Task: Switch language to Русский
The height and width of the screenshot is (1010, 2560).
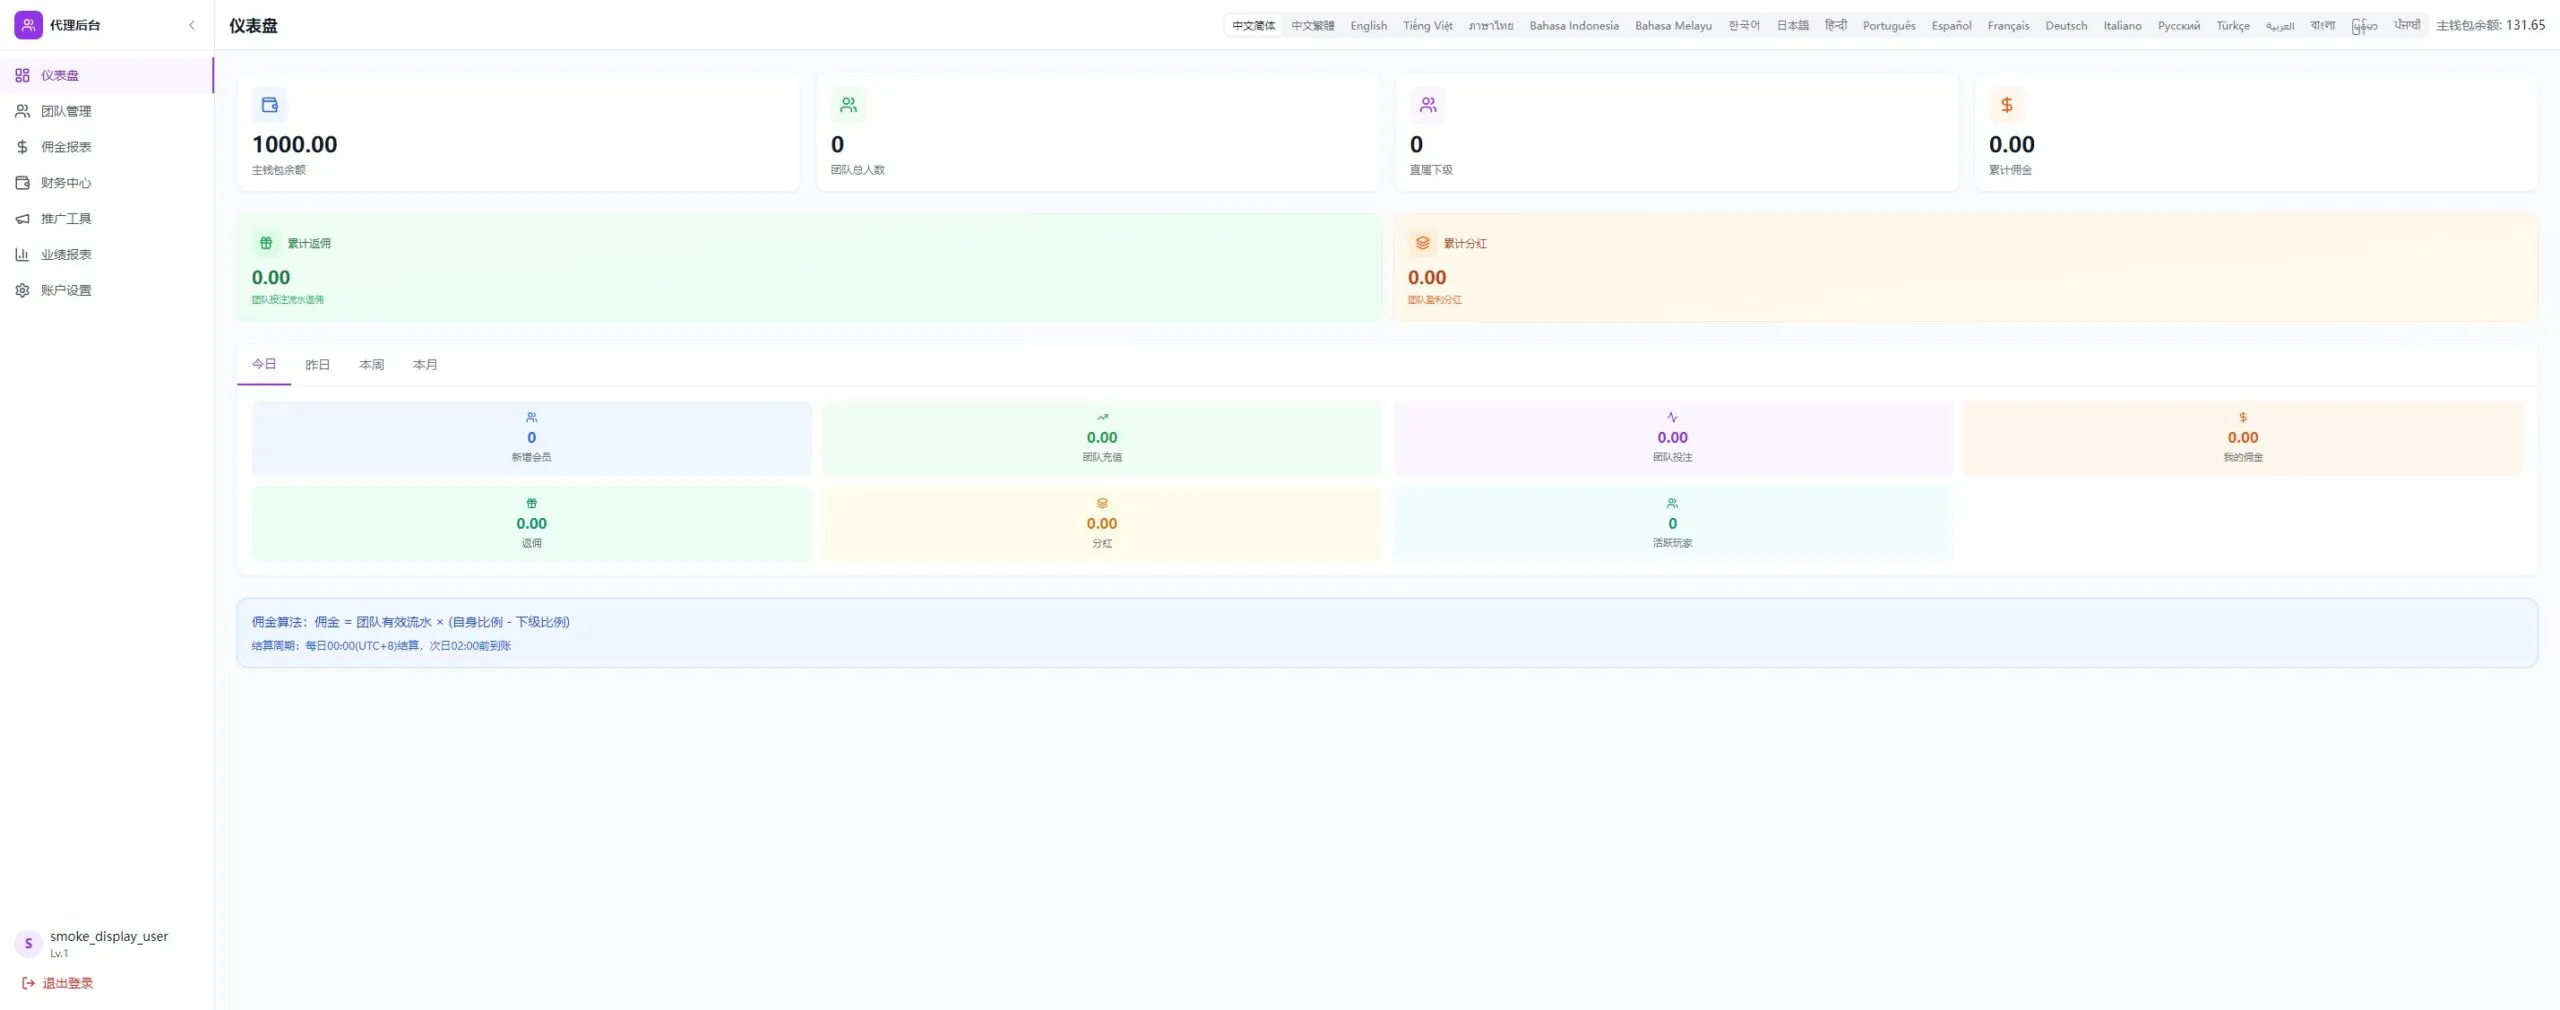Action: (2179, 26)
